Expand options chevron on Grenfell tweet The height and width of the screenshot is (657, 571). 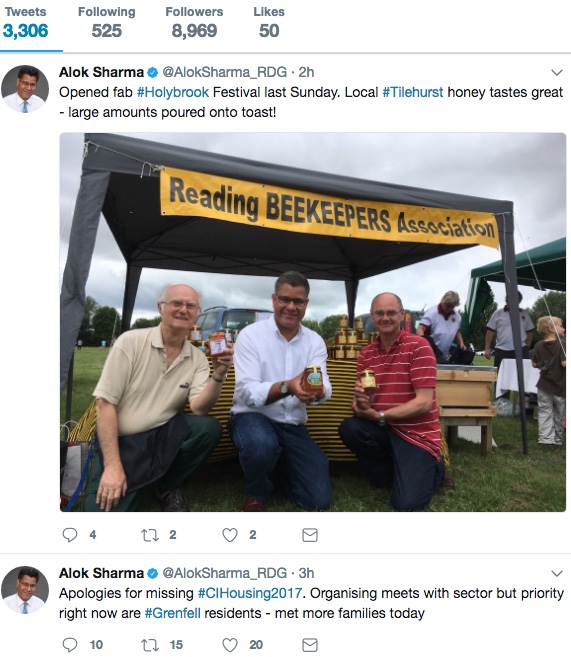click(557, 573)
